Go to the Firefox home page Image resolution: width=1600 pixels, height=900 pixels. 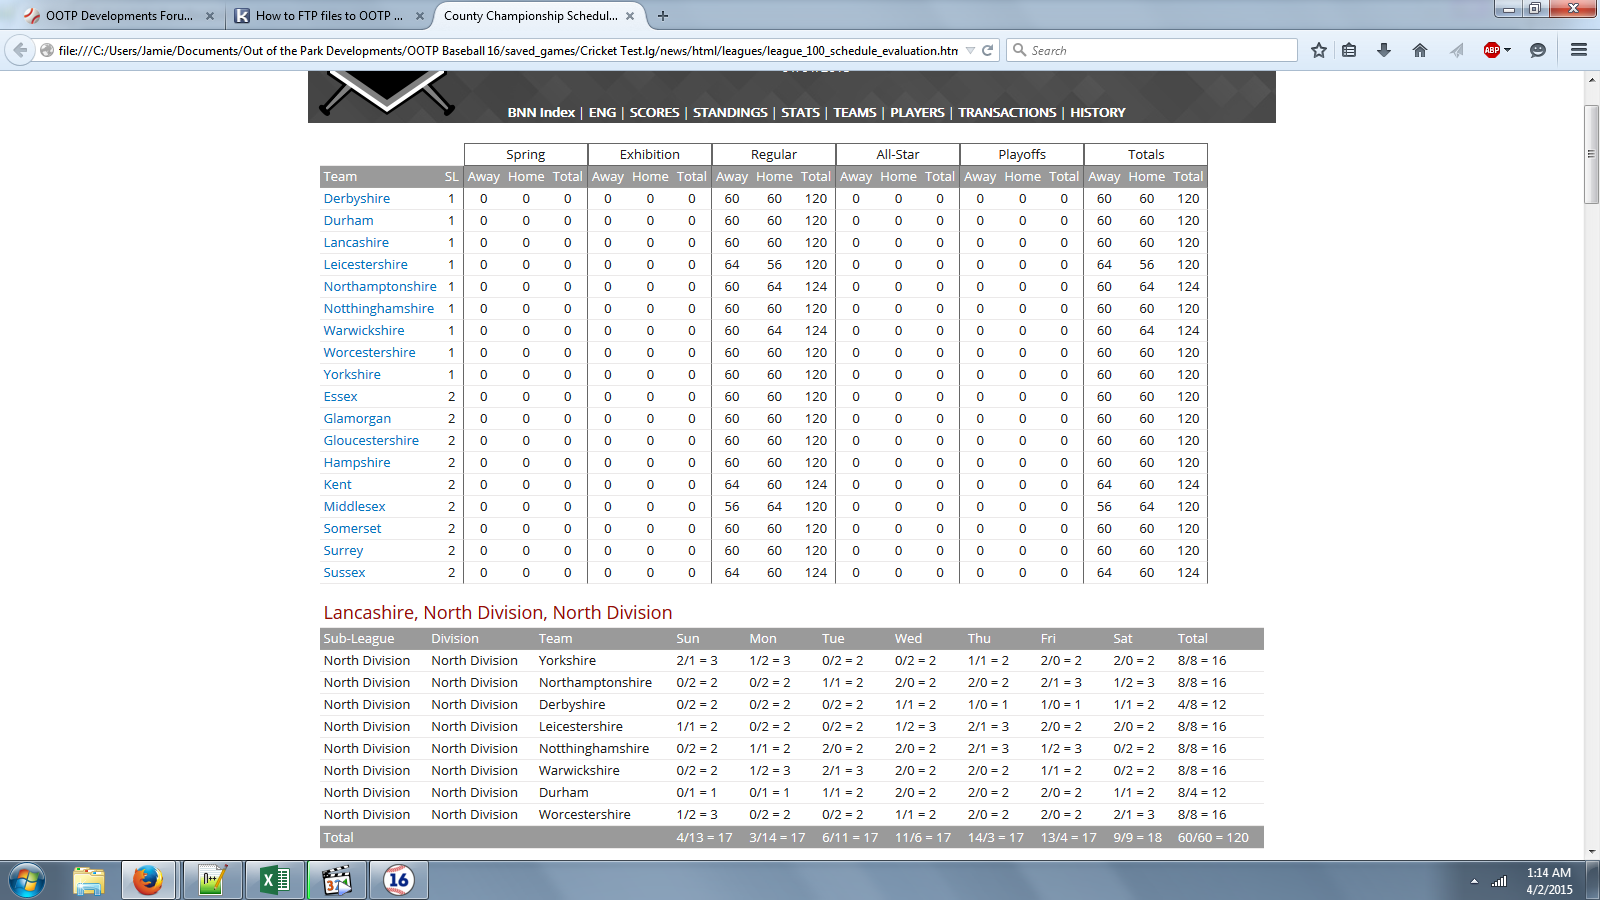(1419, 50)
